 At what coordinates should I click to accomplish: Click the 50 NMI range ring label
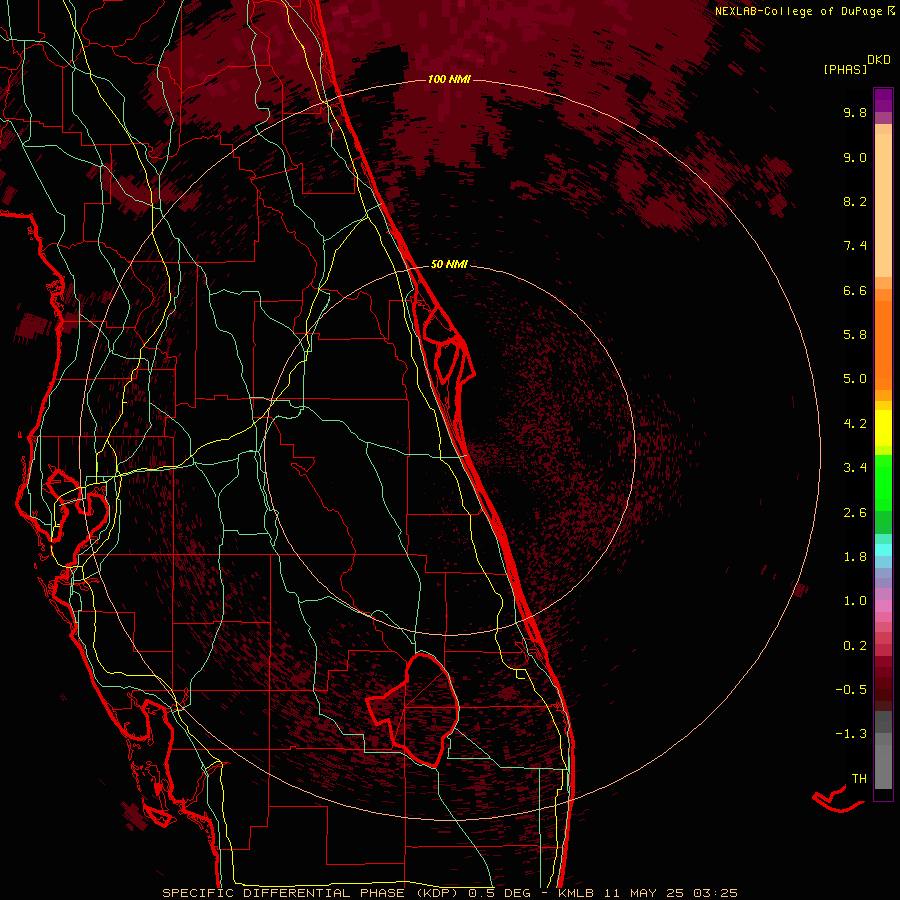(449, 264)
